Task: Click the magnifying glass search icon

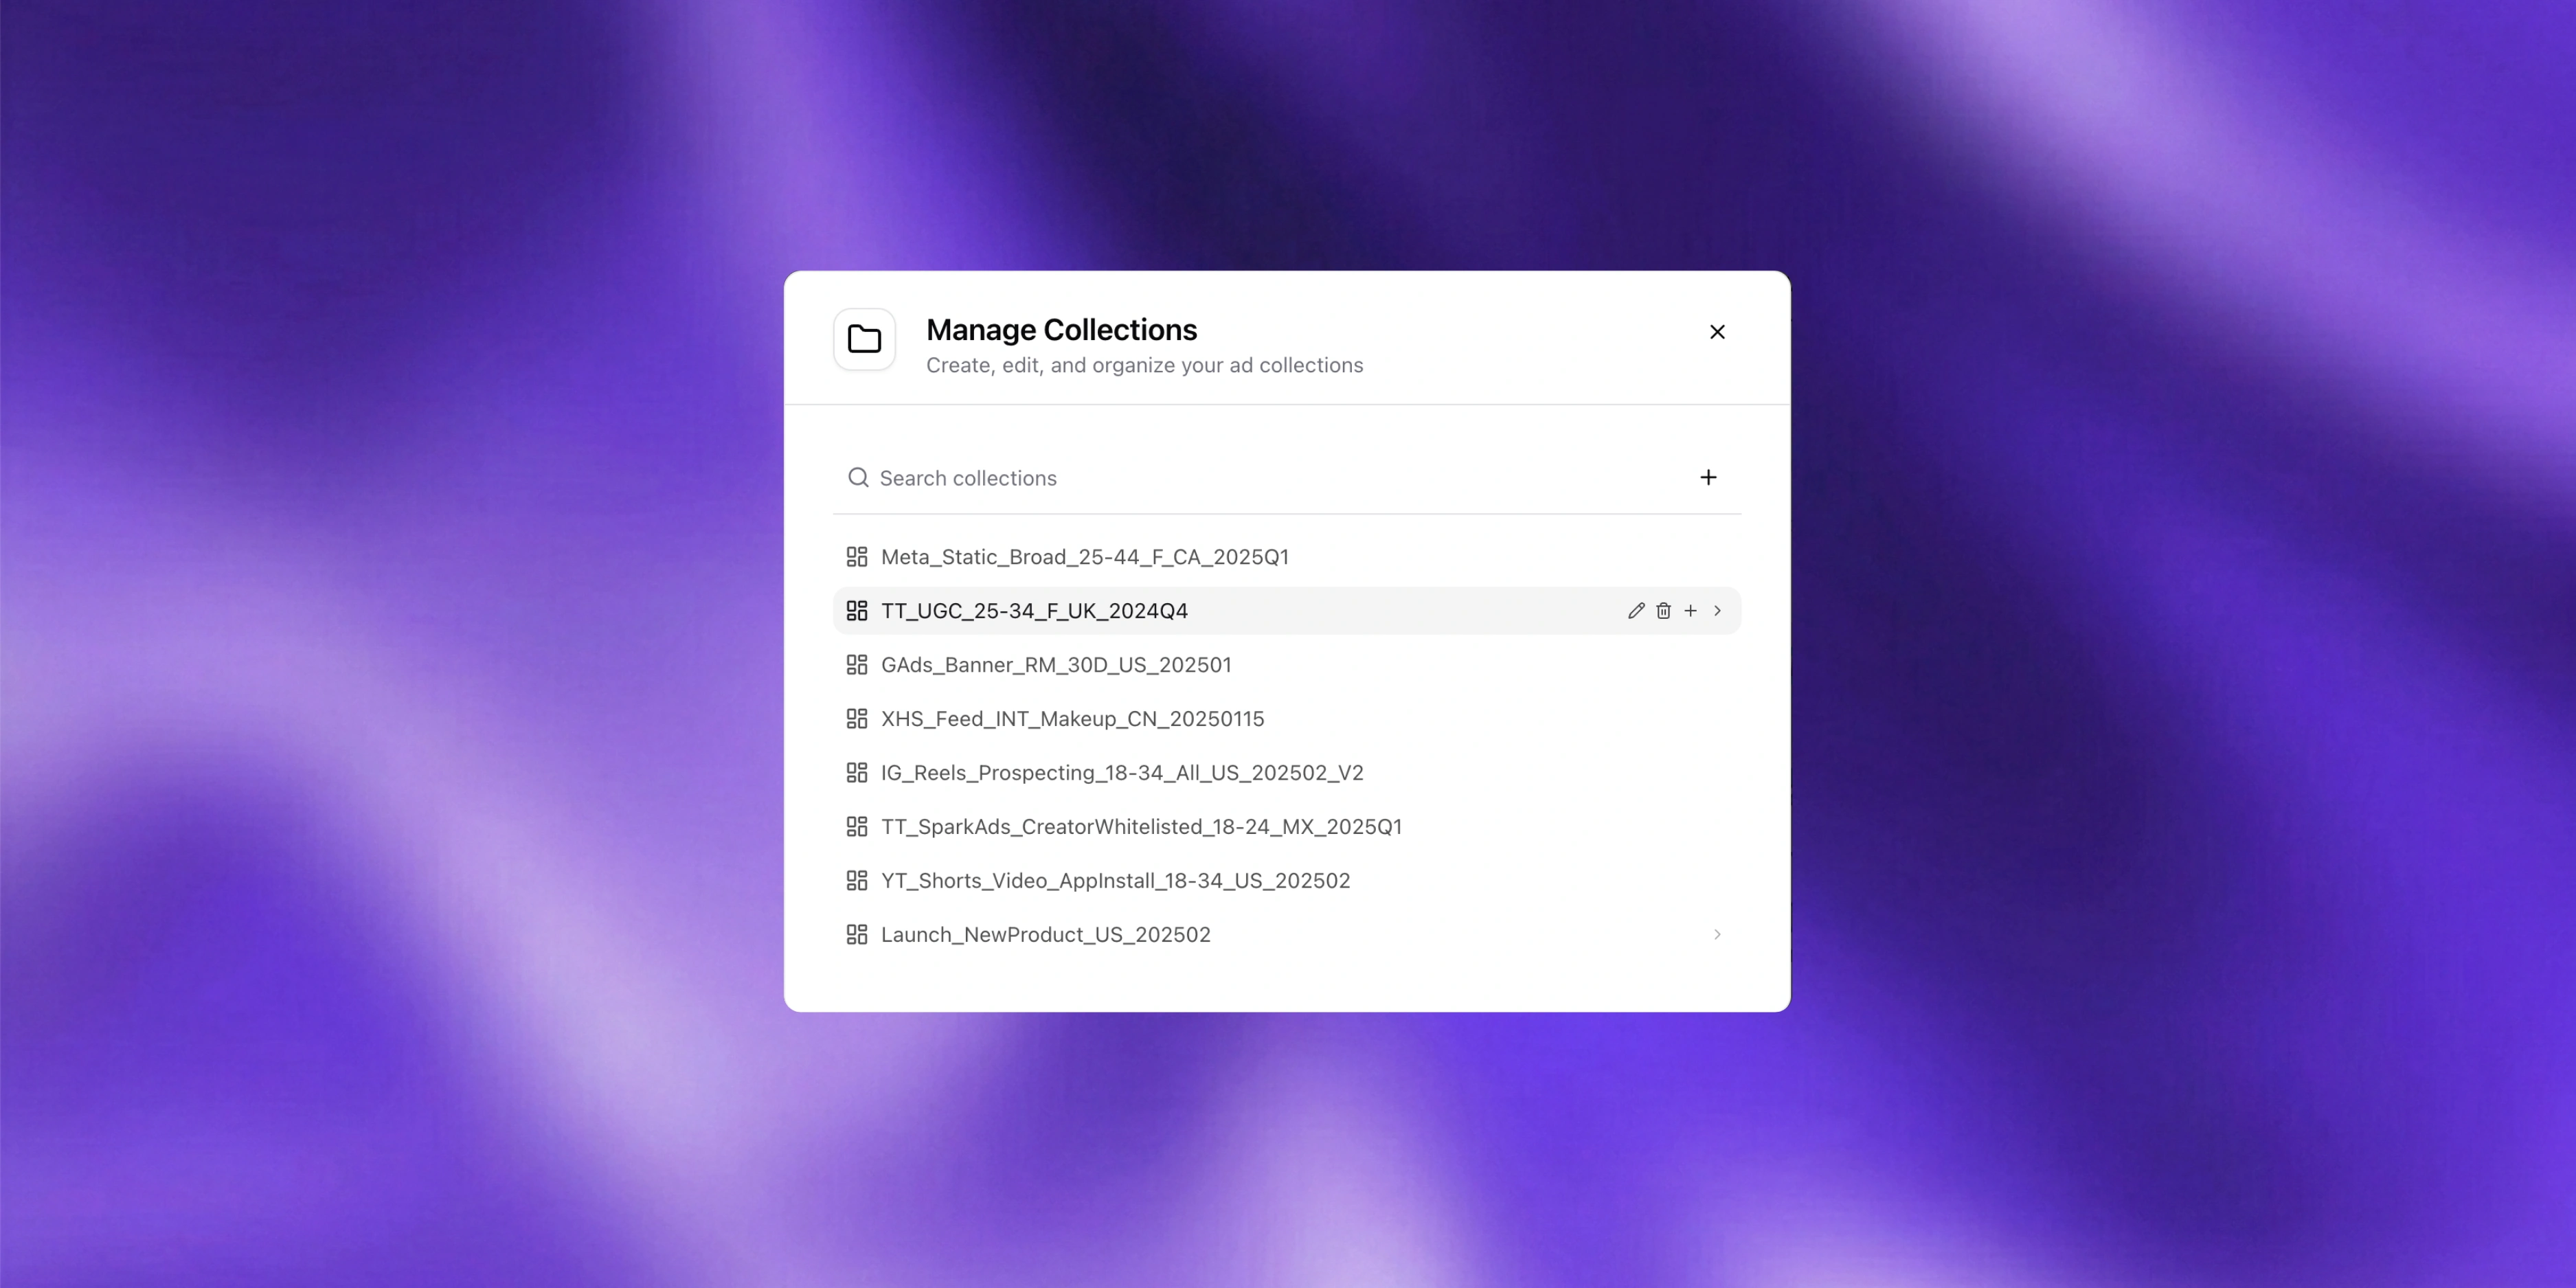Action: (x=858, y=477)
